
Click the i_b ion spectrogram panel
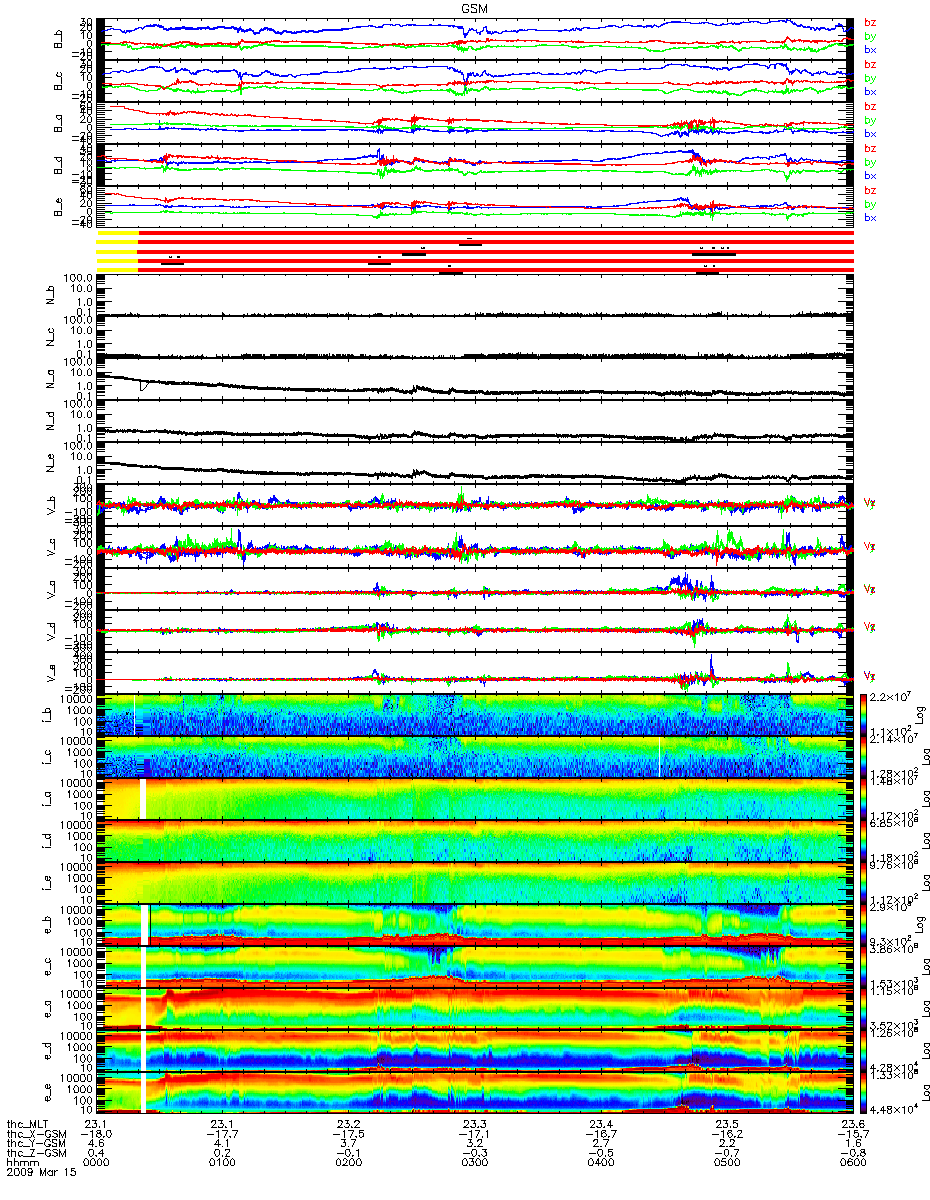[476, 714]
